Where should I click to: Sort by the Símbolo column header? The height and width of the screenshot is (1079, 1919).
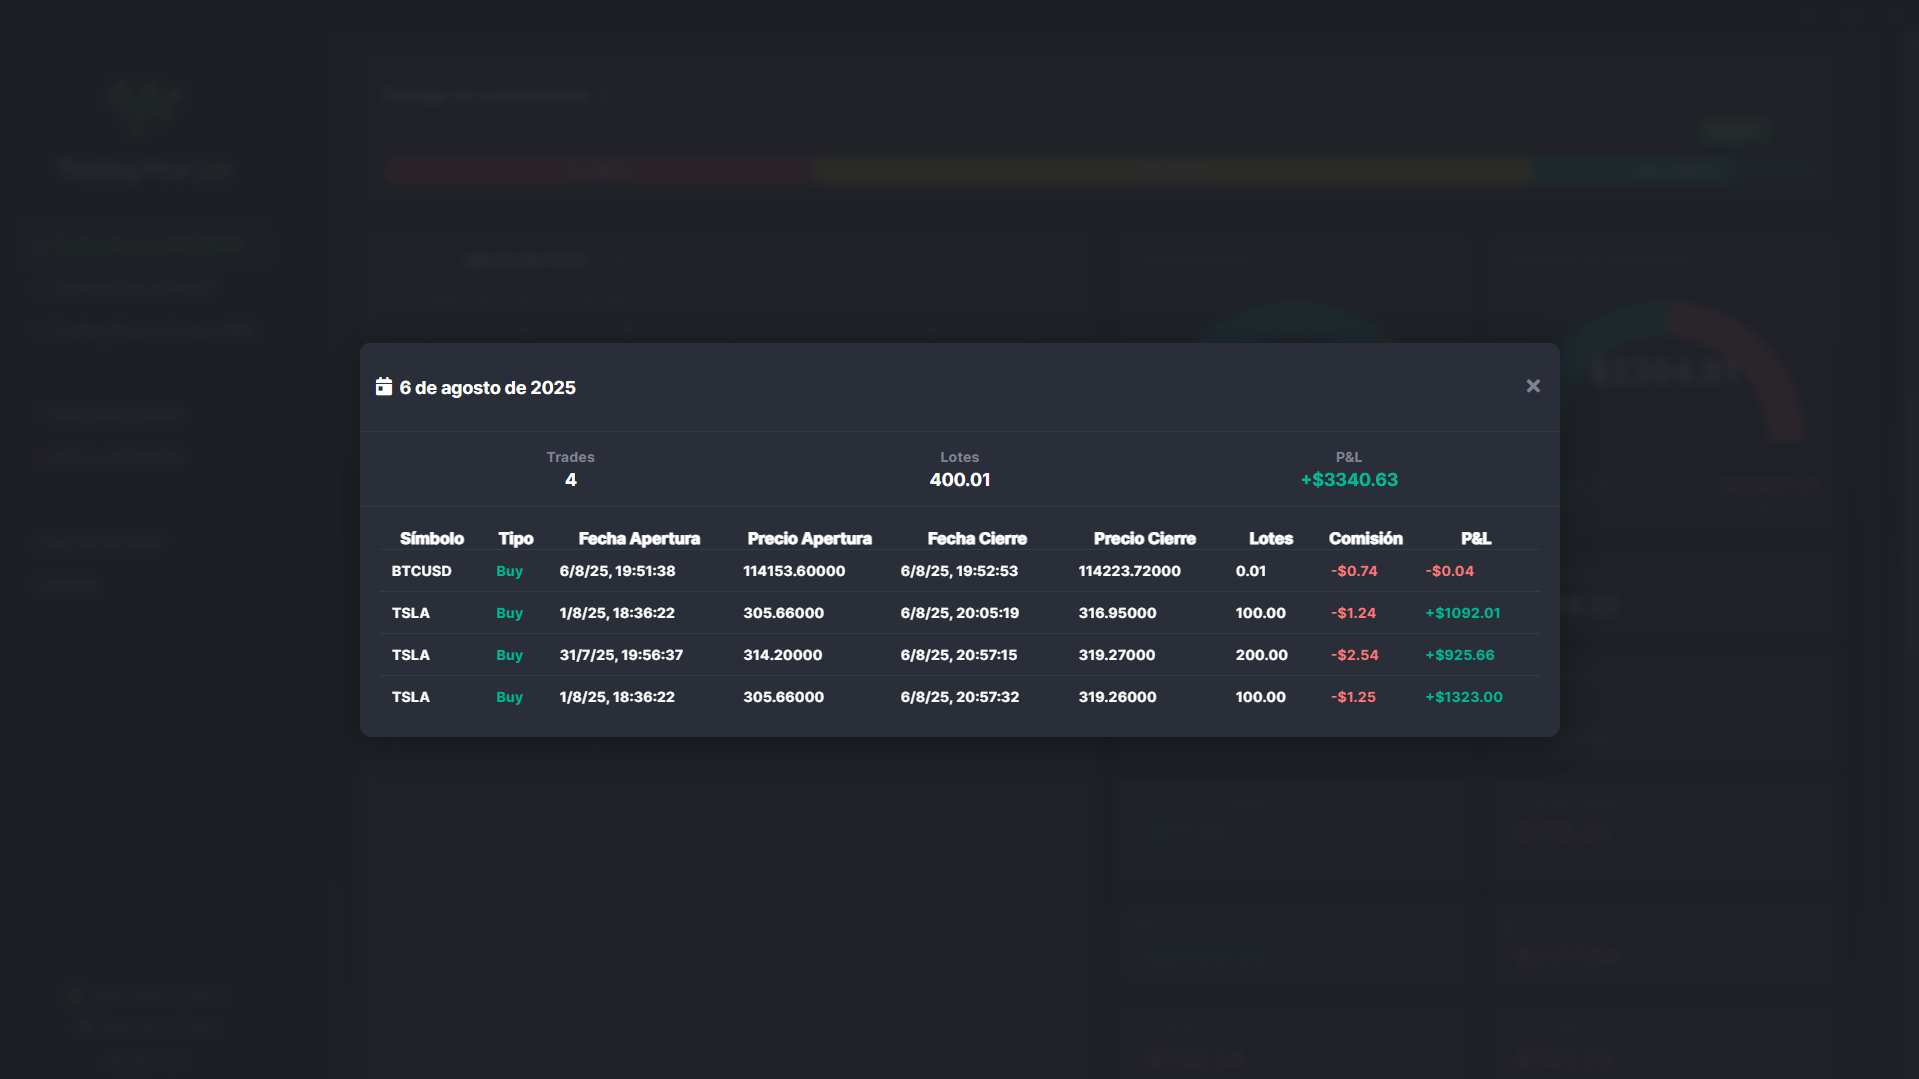click(x=431, y=539)
